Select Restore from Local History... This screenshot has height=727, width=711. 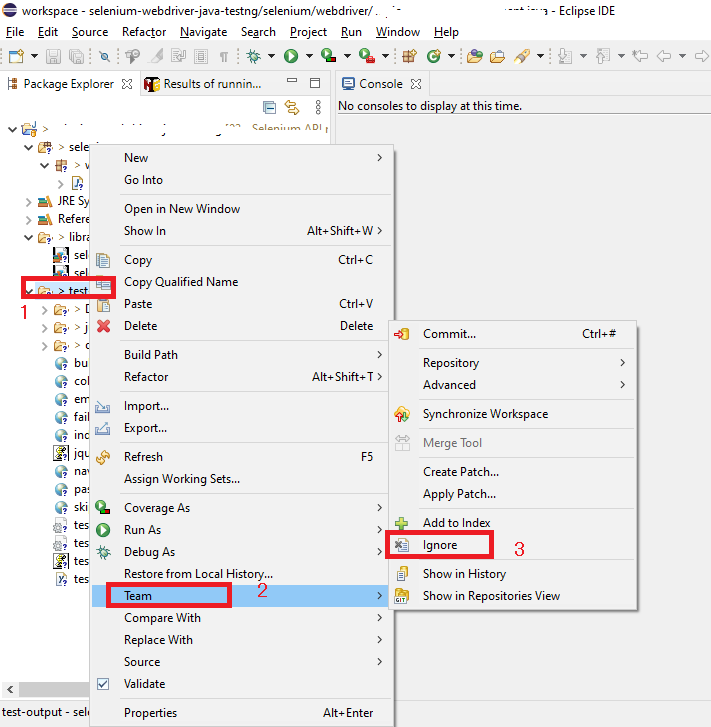pyautogui.click(x=240, y=574)
